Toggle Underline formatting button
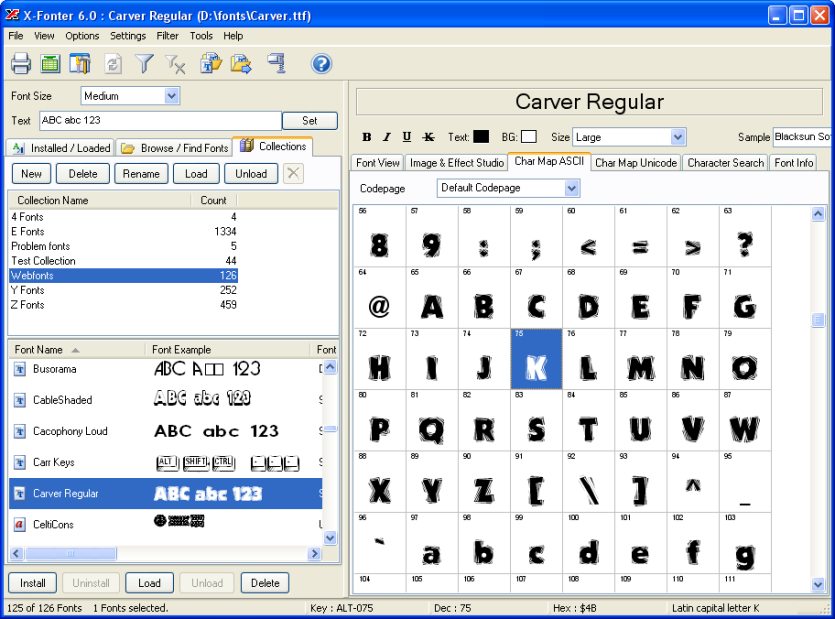This screenshot has width=835, height=619. click(x=407, y=137)
